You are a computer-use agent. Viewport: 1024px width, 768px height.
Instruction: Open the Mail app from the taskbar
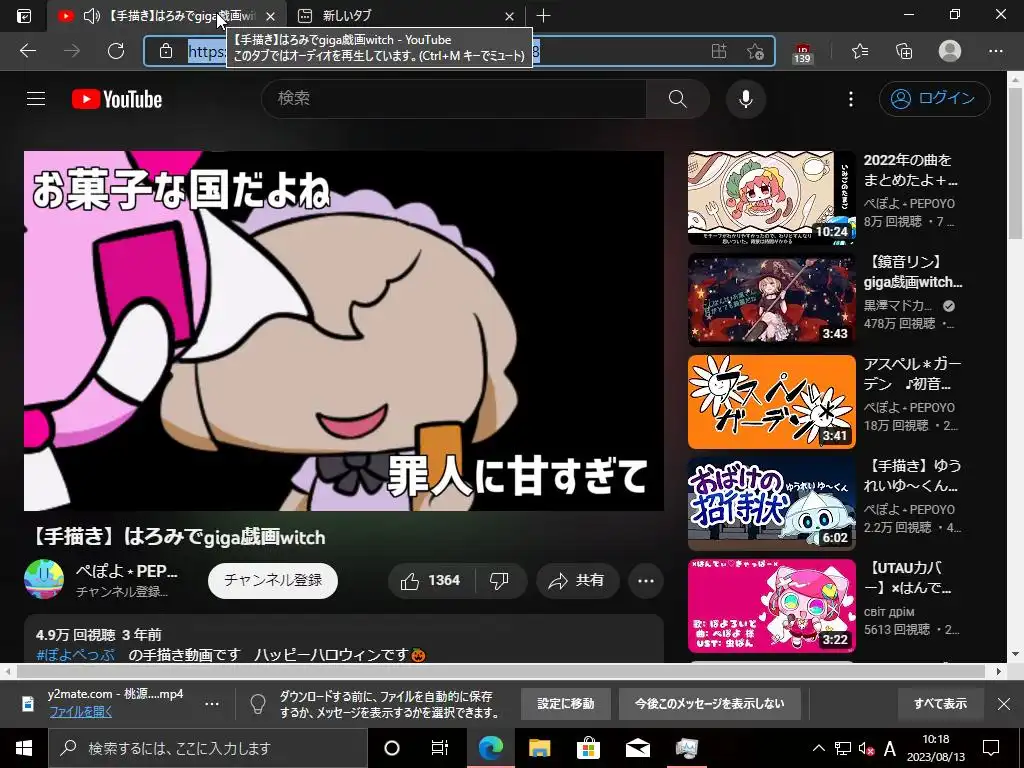637,748
